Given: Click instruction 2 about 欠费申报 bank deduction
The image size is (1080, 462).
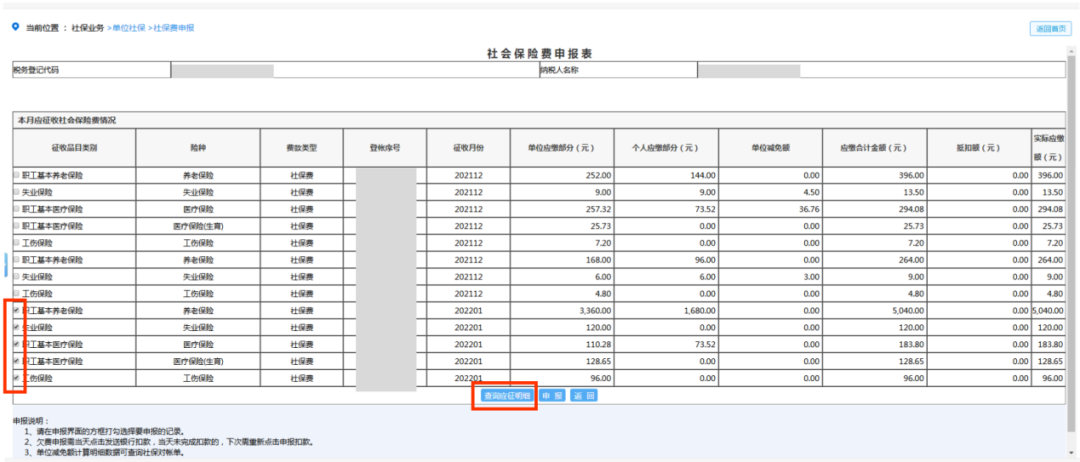Looking at the screenshot, I should coord(167,441).
